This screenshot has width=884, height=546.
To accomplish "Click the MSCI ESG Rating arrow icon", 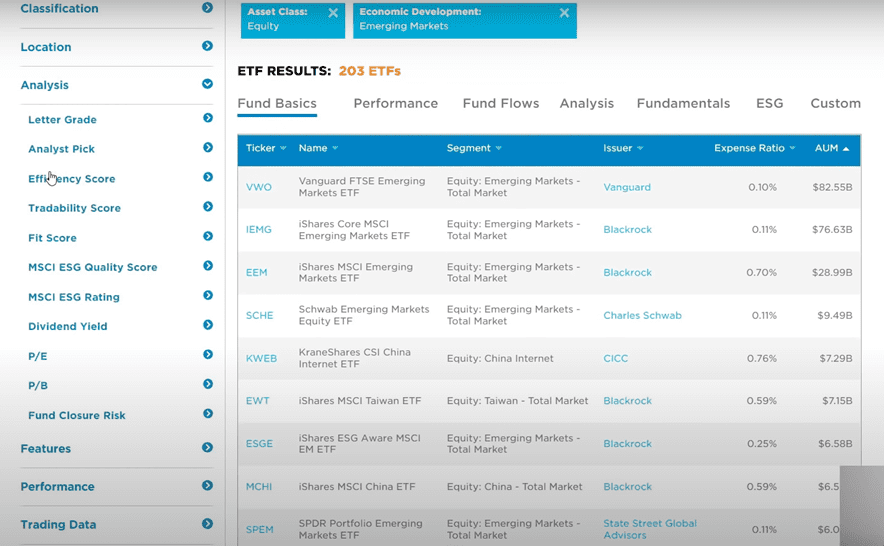I will click(208, 296).
